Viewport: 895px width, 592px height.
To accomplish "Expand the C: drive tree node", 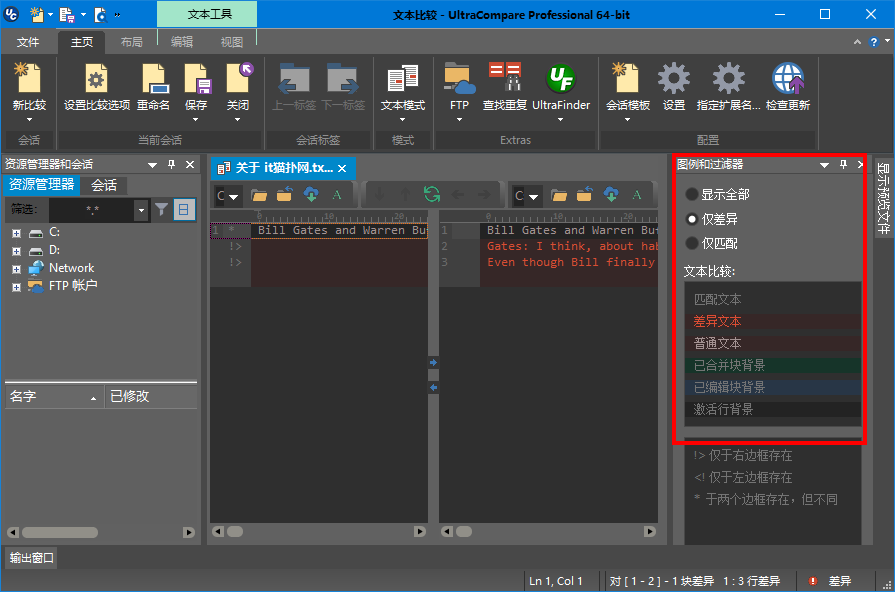I will [x=17, y=233].
